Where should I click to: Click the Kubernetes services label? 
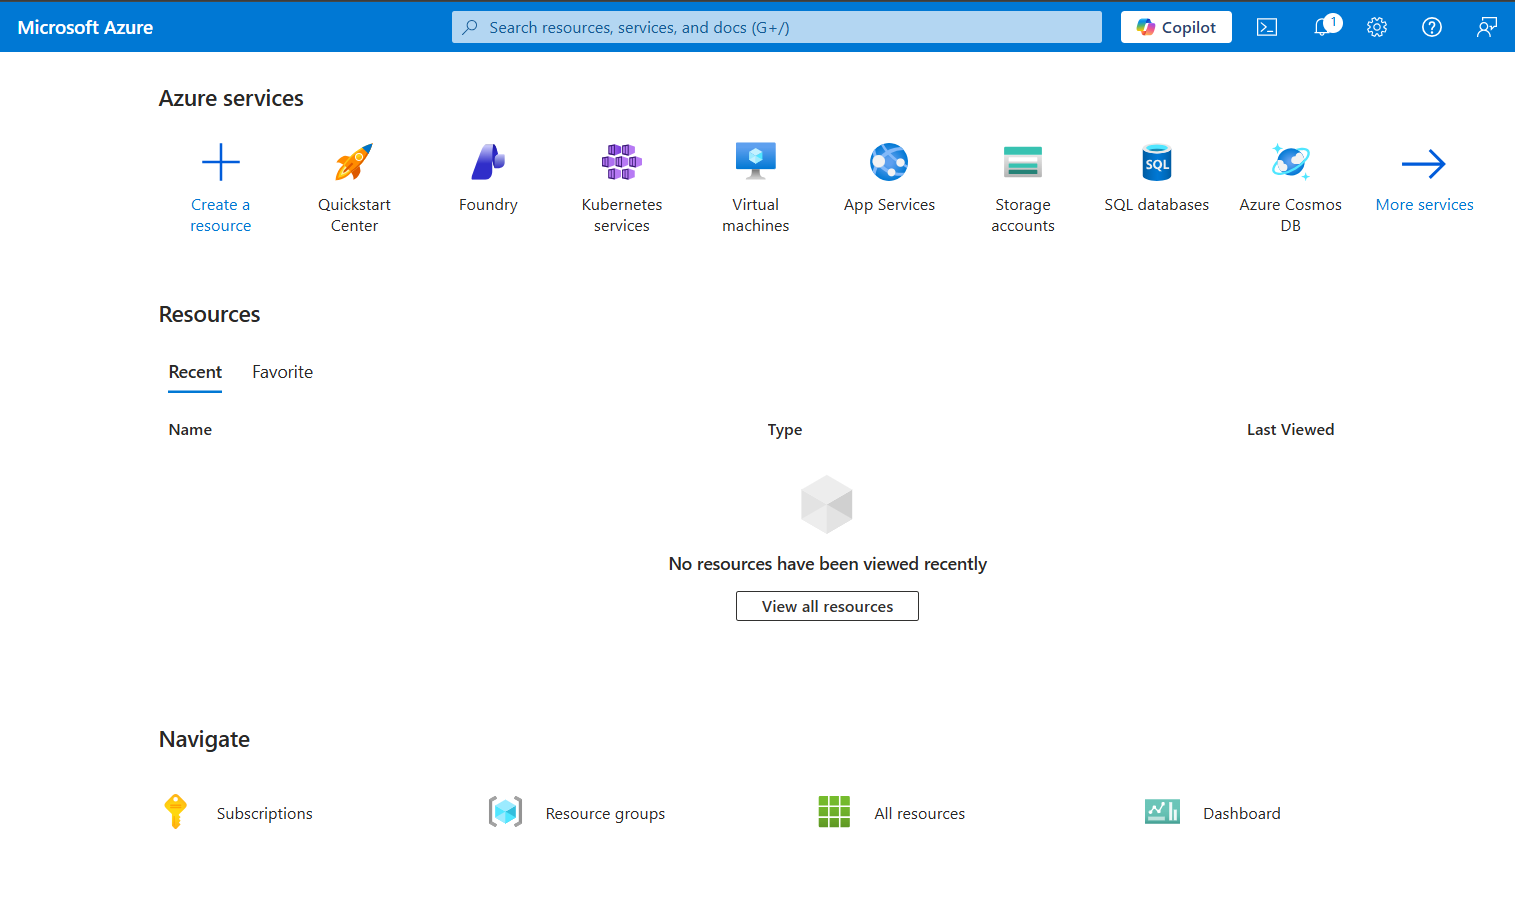click(622, 215)
